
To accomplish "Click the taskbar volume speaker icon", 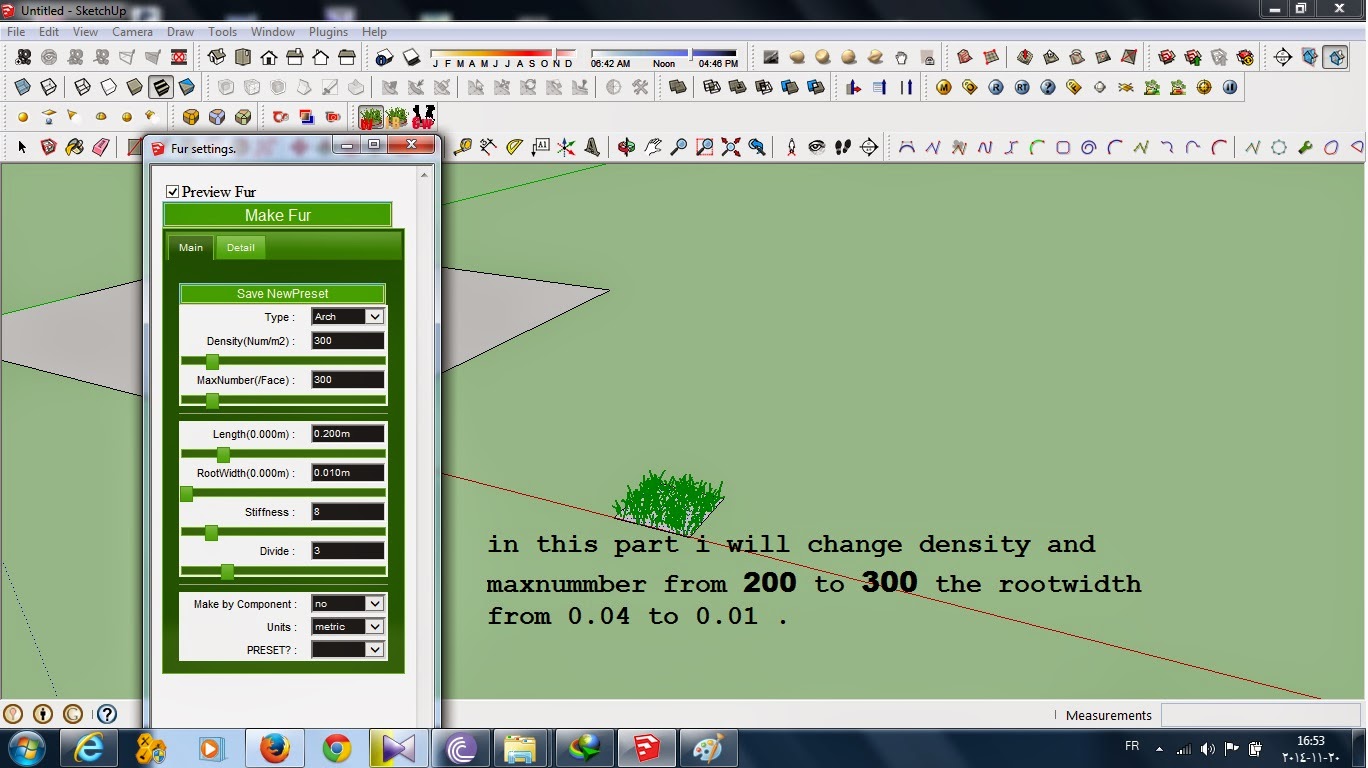I will (1207, 748).
